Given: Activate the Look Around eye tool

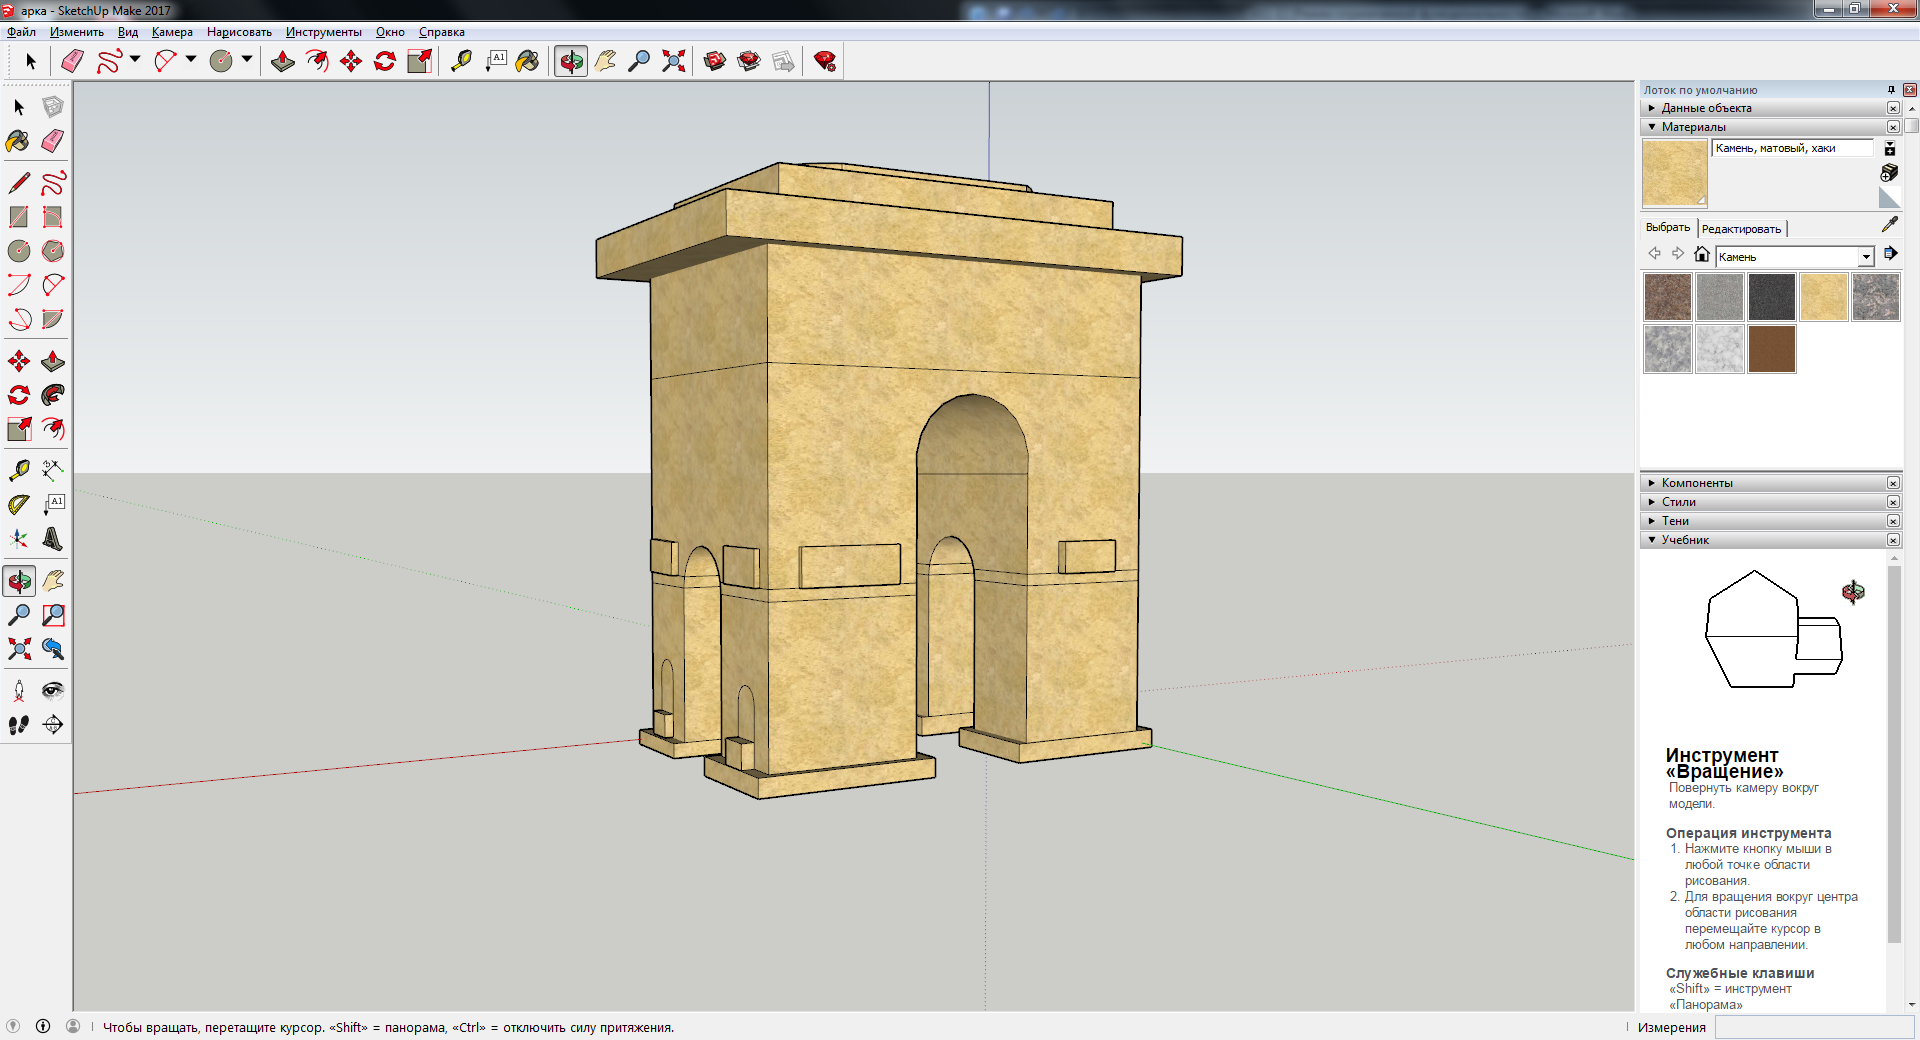Looking at the screenshot, I should coord(53,690).
